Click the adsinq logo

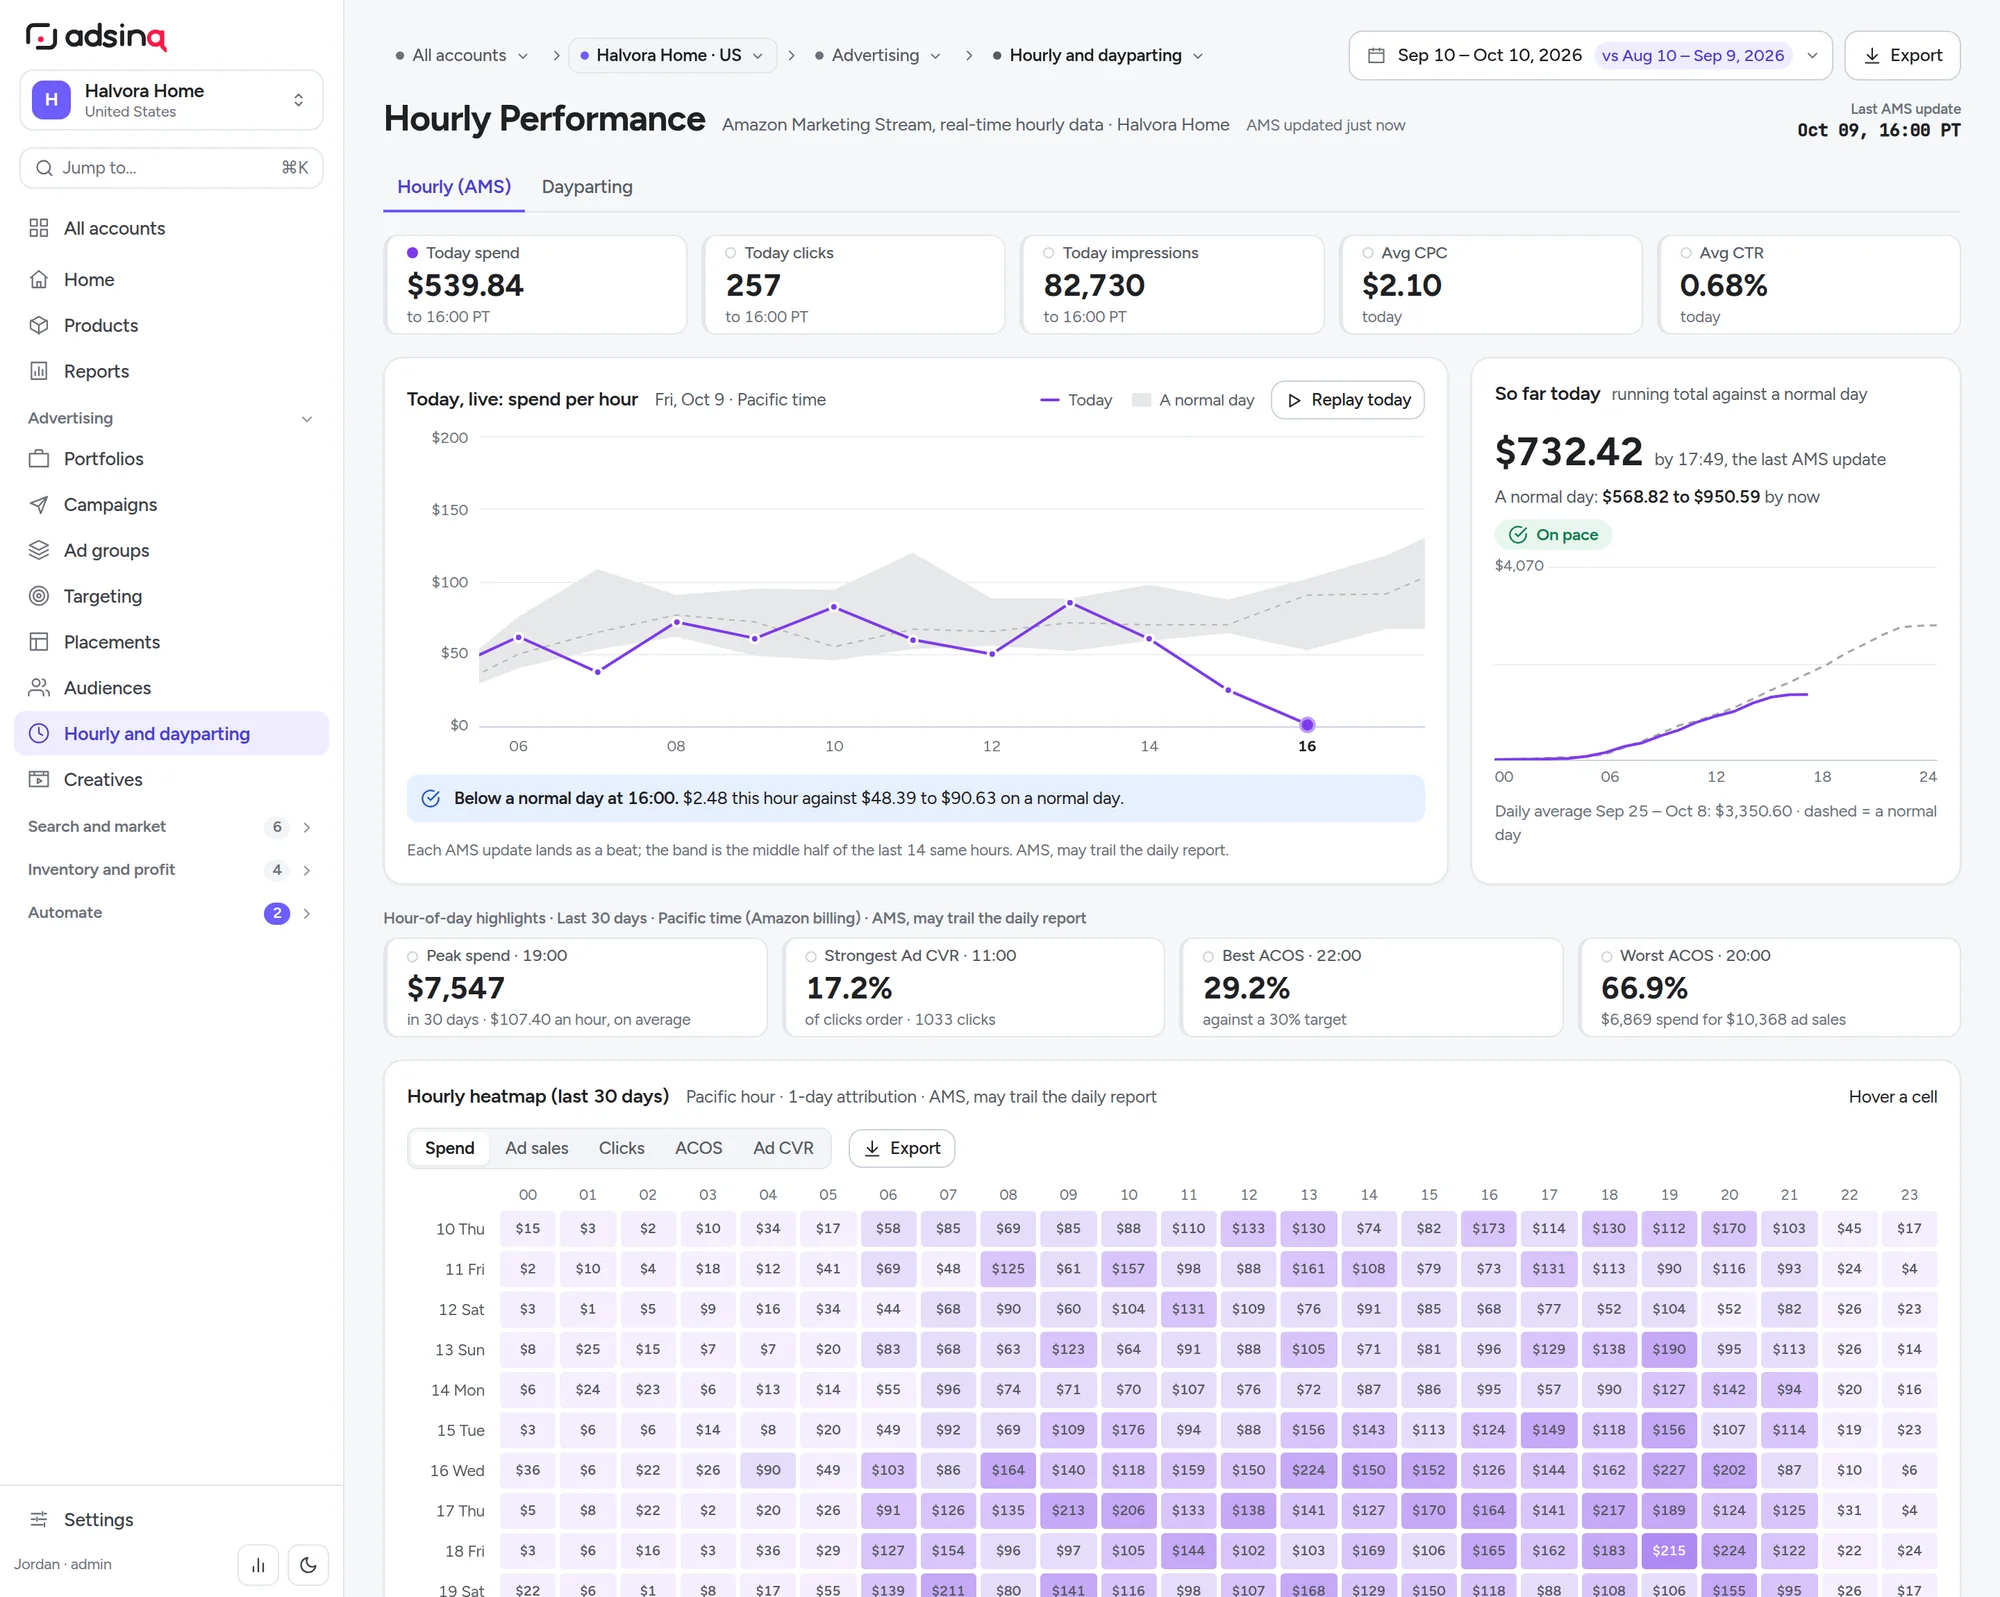[x=96, y=36]
